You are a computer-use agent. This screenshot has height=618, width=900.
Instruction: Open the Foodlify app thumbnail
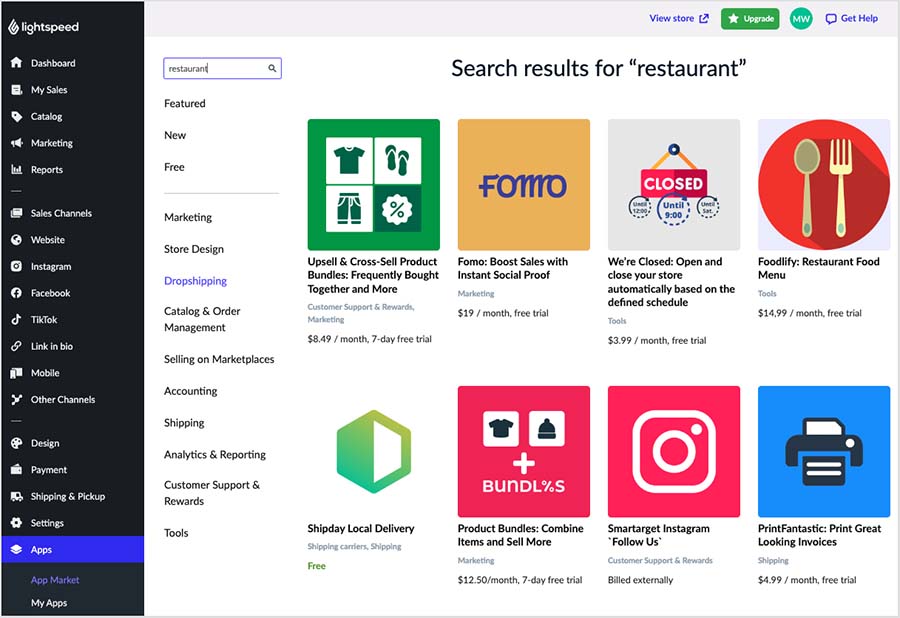tap(824, 185)
